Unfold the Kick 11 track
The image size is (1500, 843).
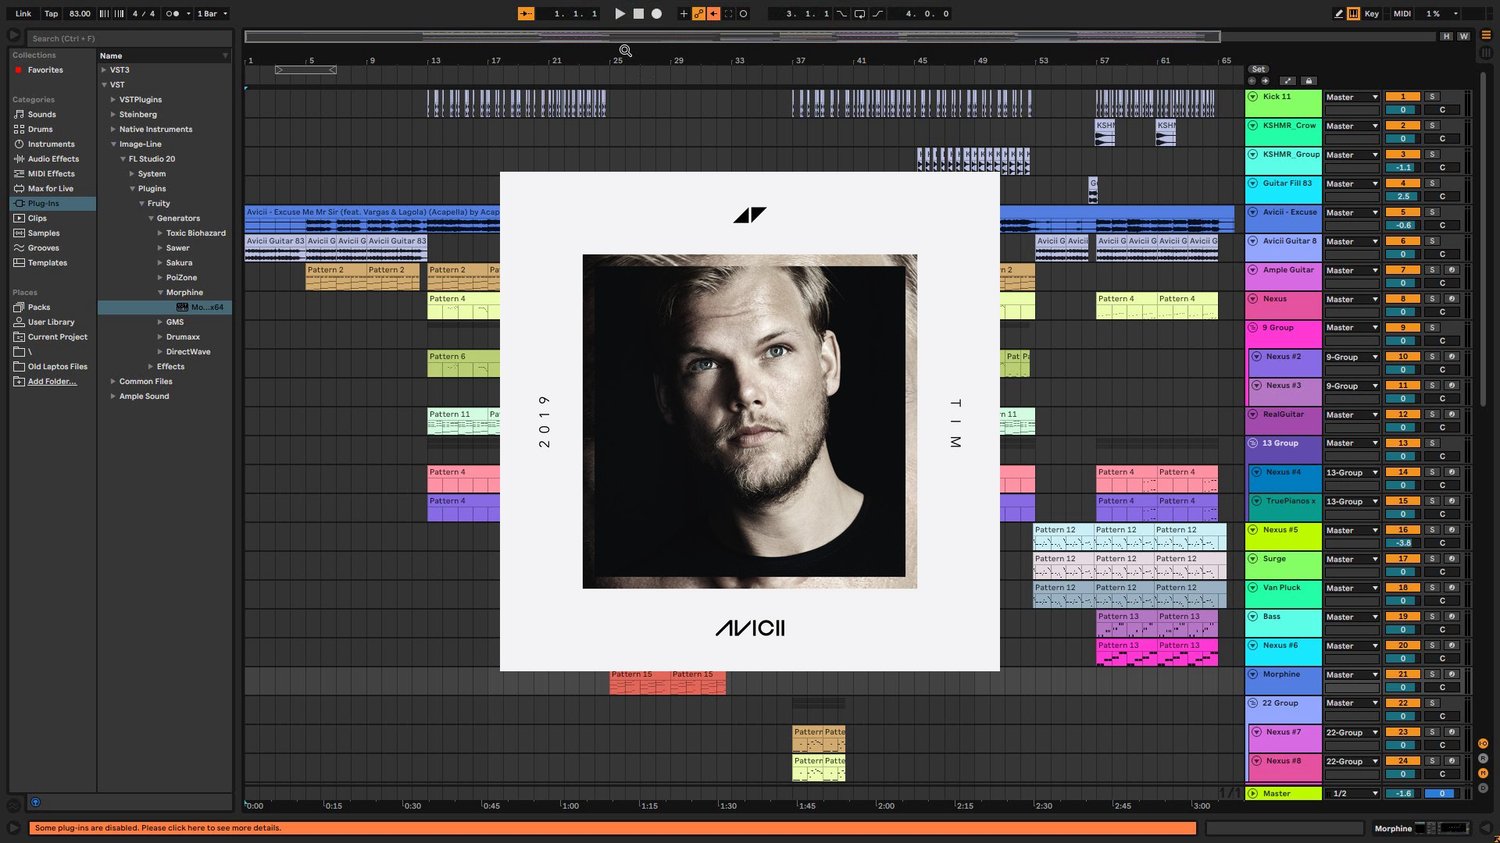(1253, 97)
